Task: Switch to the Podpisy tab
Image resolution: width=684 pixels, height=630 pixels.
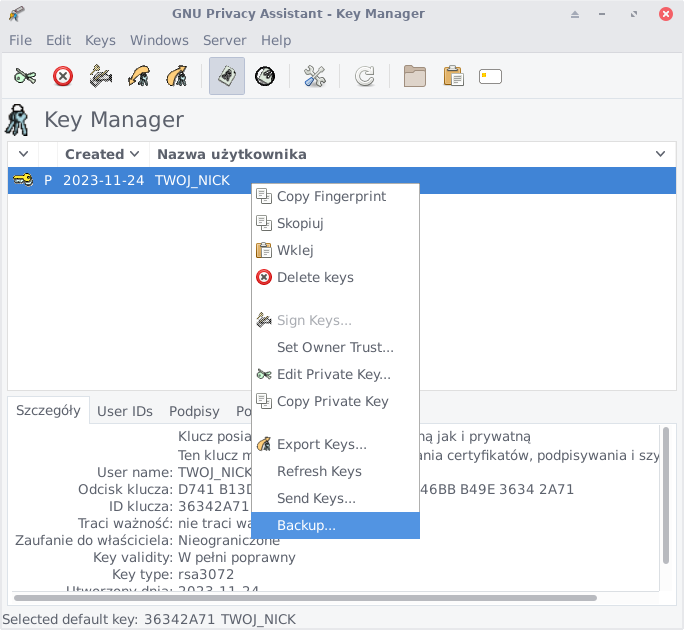Action: pos(194,411)
